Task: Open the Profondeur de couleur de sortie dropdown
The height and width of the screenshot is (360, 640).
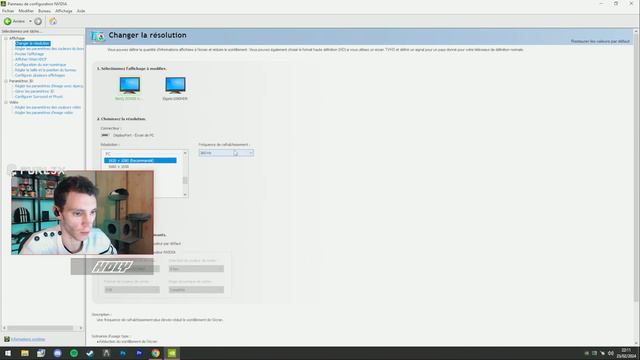Action: (196, 269)
